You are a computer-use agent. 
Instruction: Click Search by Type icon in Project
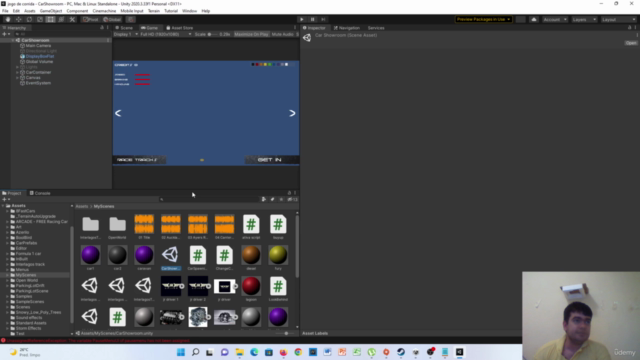pyautogui.click(x=264, y=199)
